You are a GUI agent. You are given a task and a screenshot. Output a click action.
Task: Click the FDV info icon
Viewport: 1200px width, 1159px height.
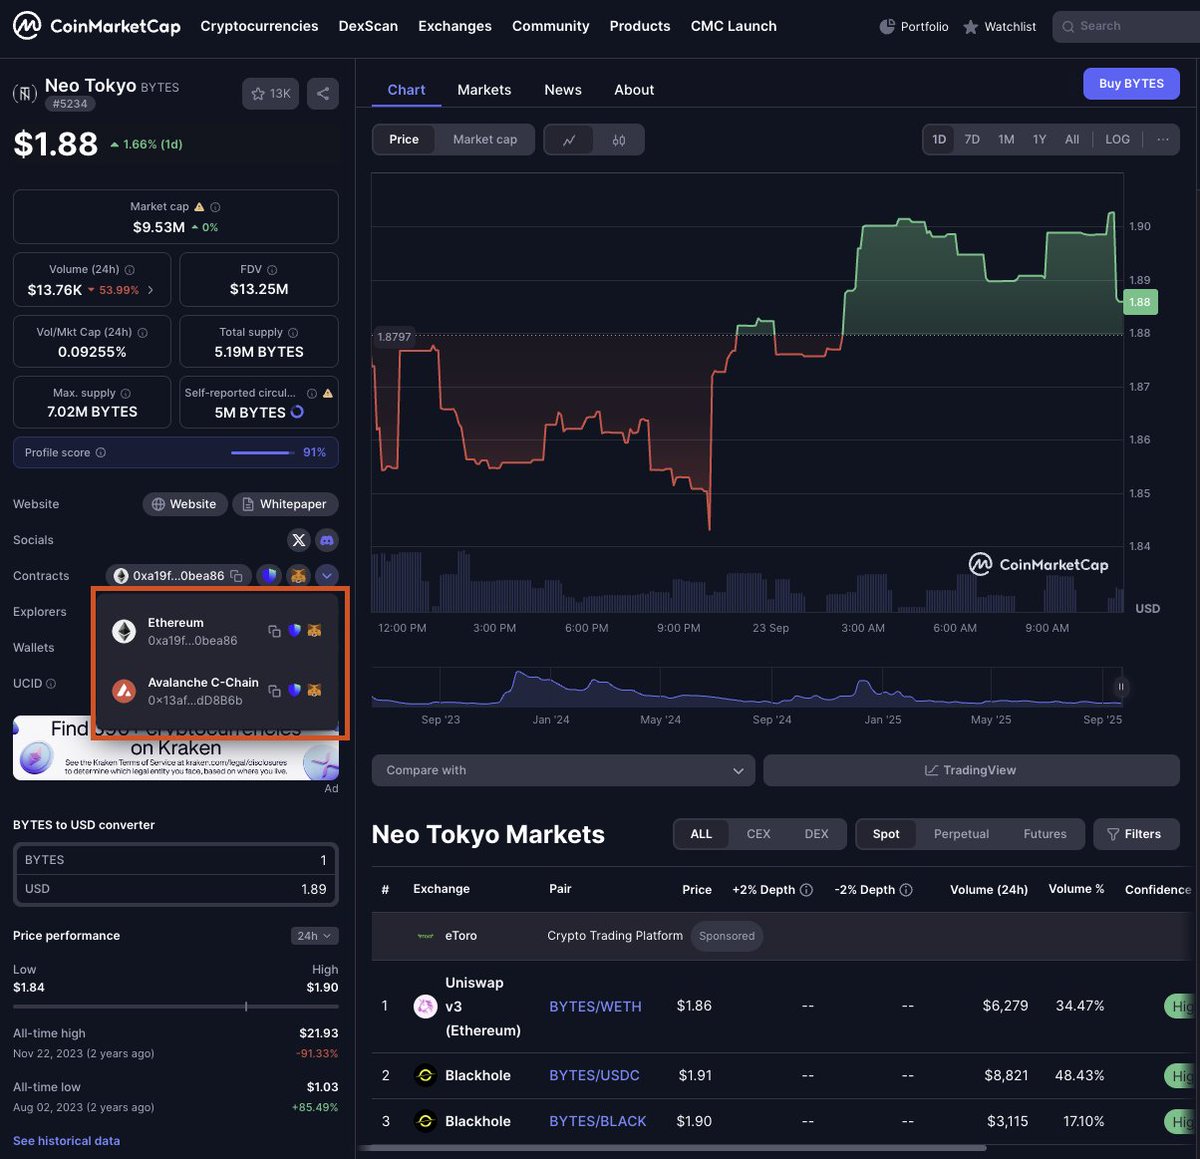[x=272, y=270]
